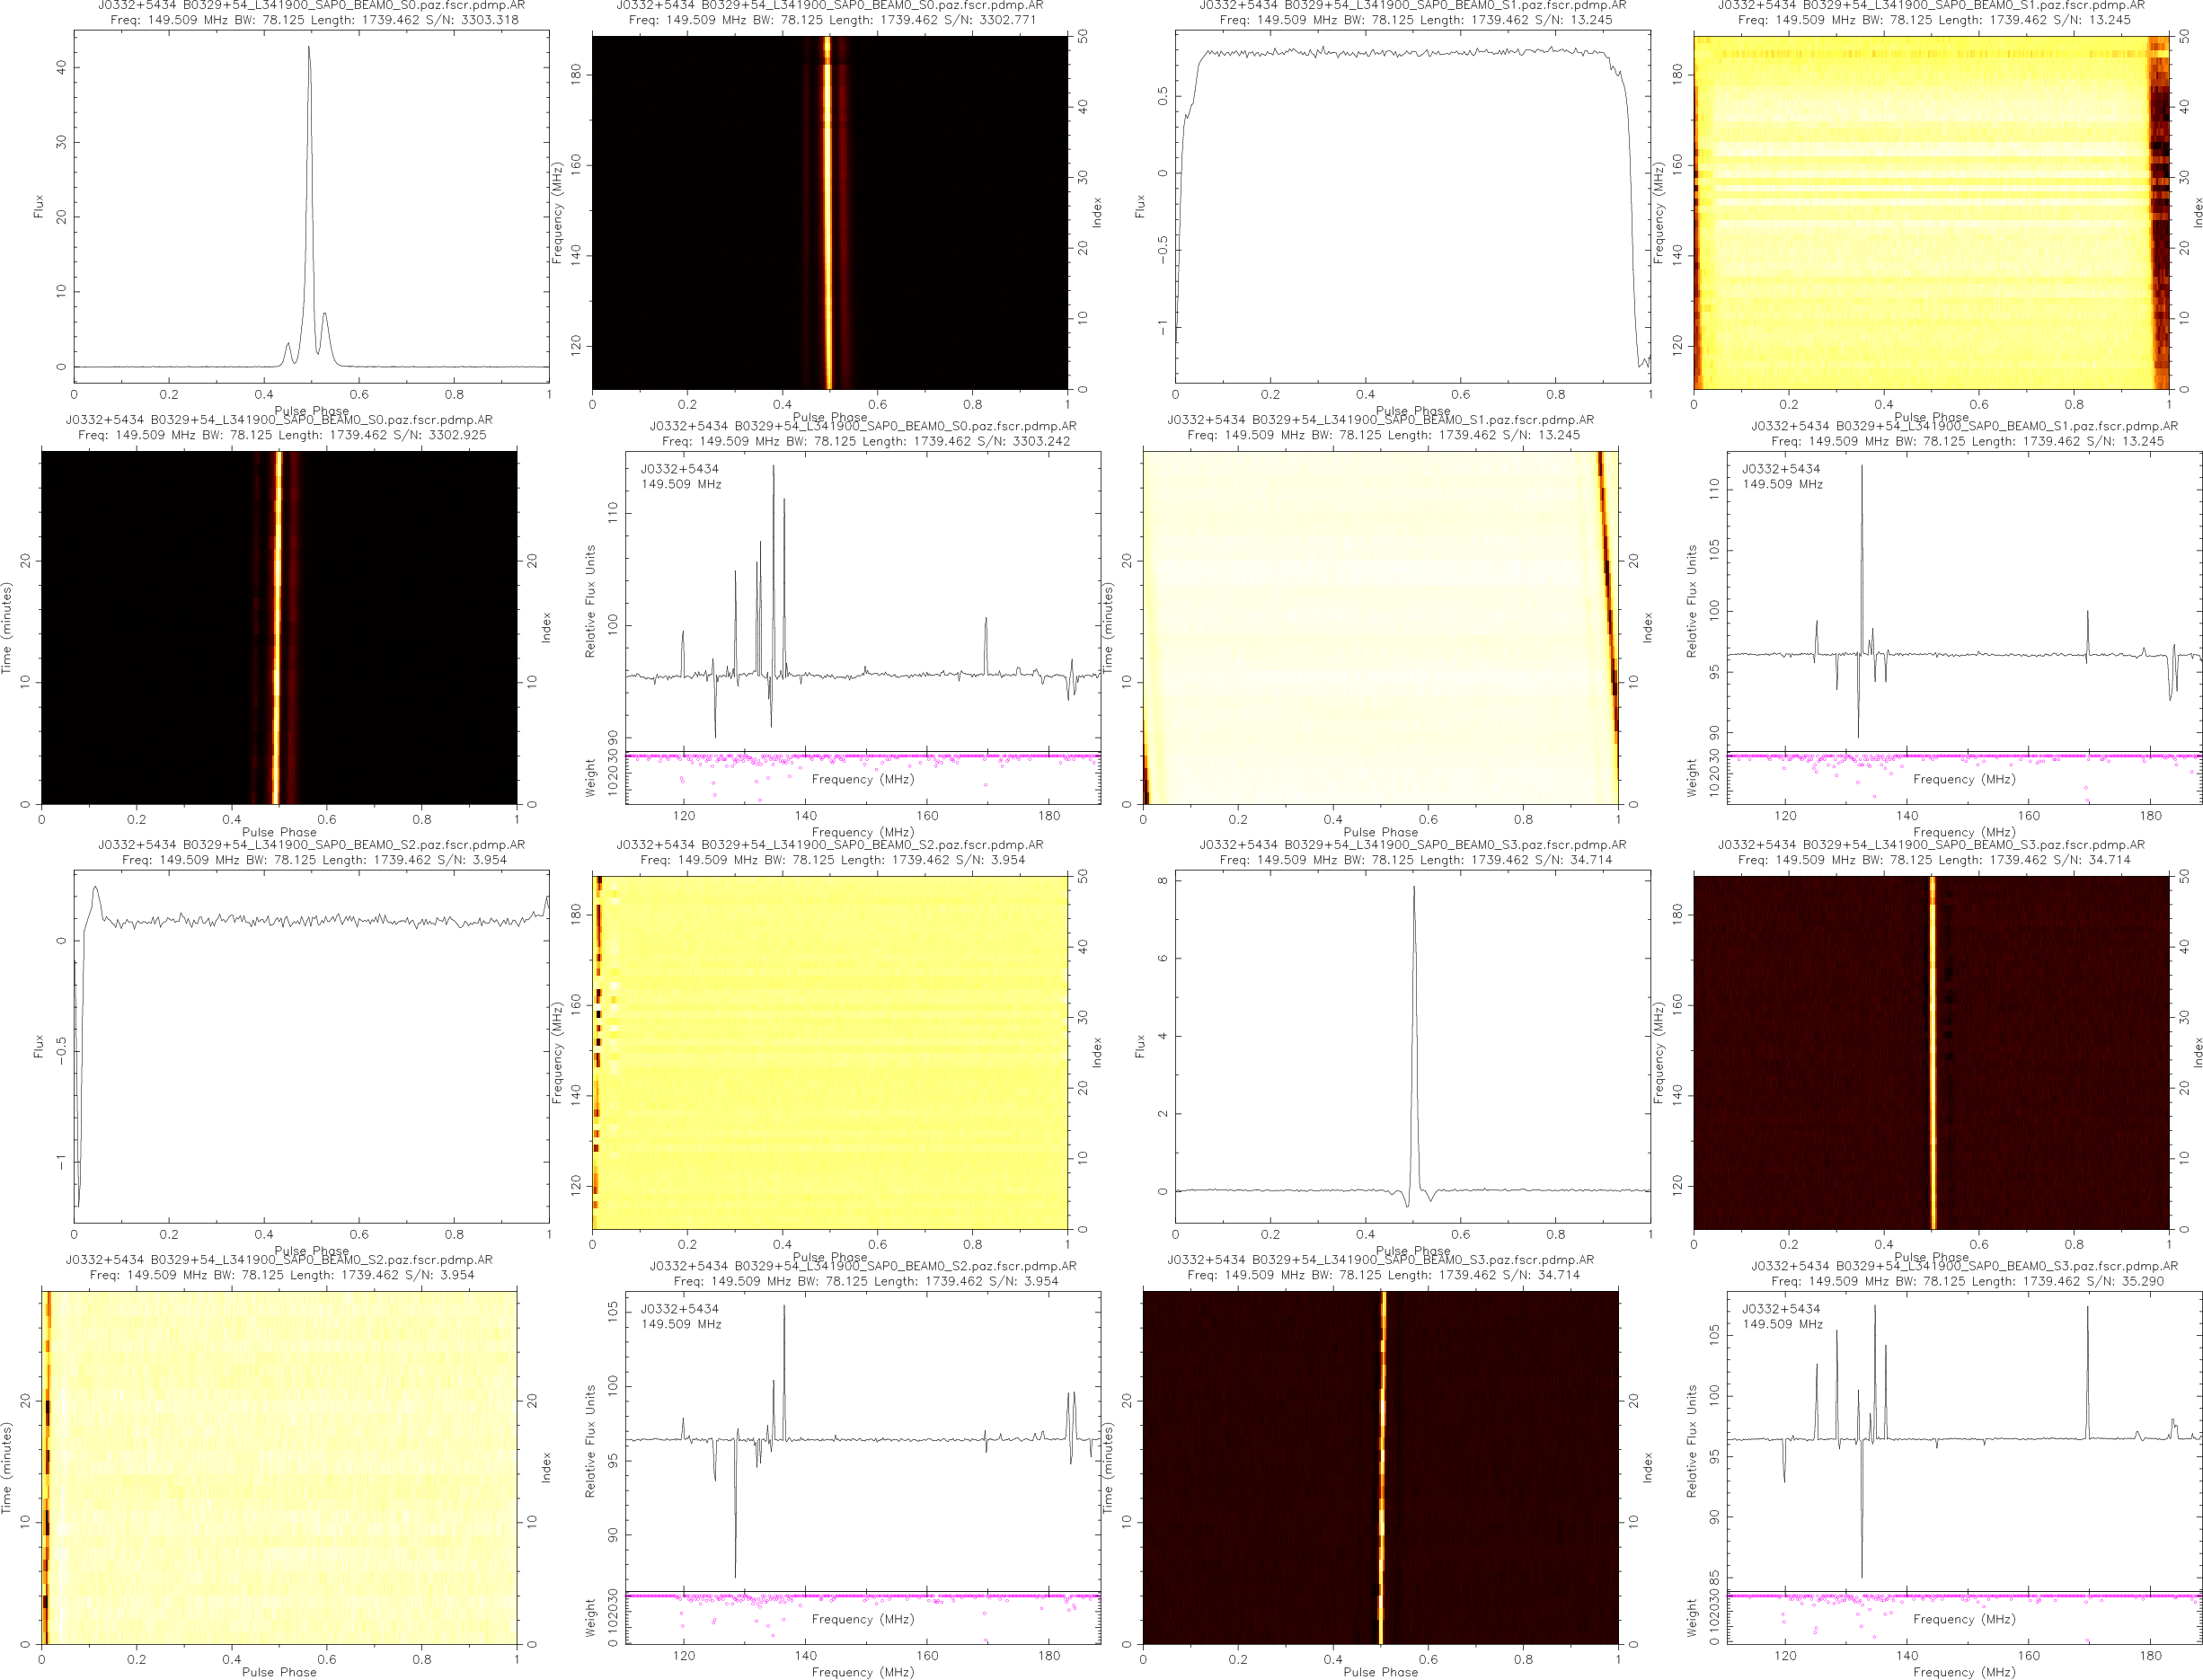Click the bright stripe in S0 frequency-phase heatmap
Screen dimensions: 2203x1680
click(827, 212)
